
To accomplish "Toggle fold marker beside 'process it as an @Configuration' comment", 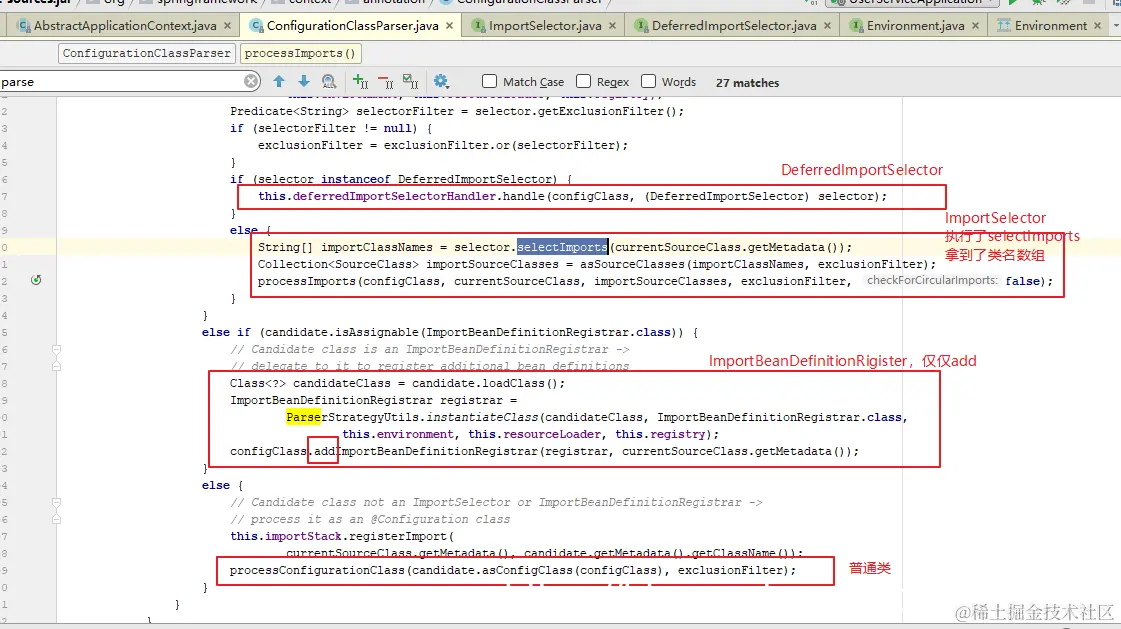I will [x=56, y=519].
